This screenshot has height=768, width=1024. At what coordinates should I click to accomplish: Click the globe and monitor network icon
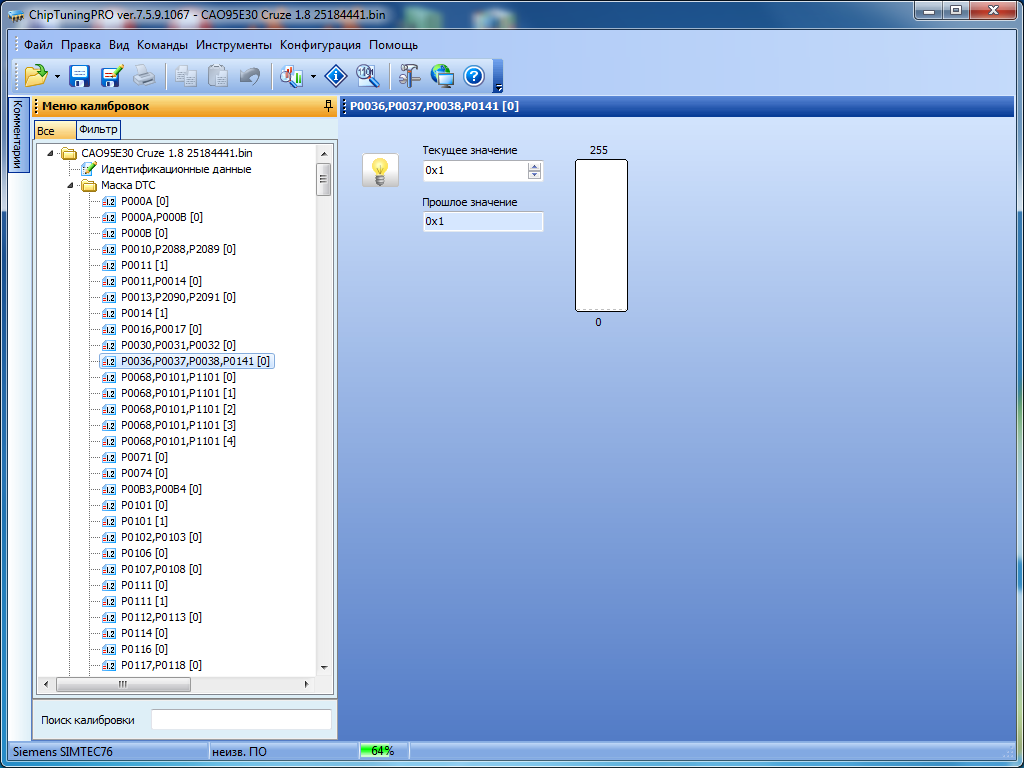(x=442, y=76)
